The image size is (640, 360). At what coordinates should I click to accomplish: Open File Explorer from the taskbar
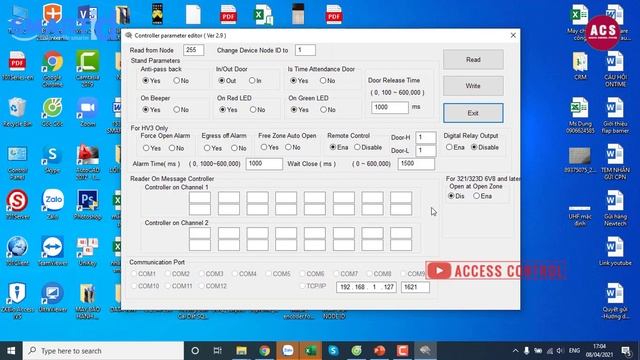[x=241, y=351]
